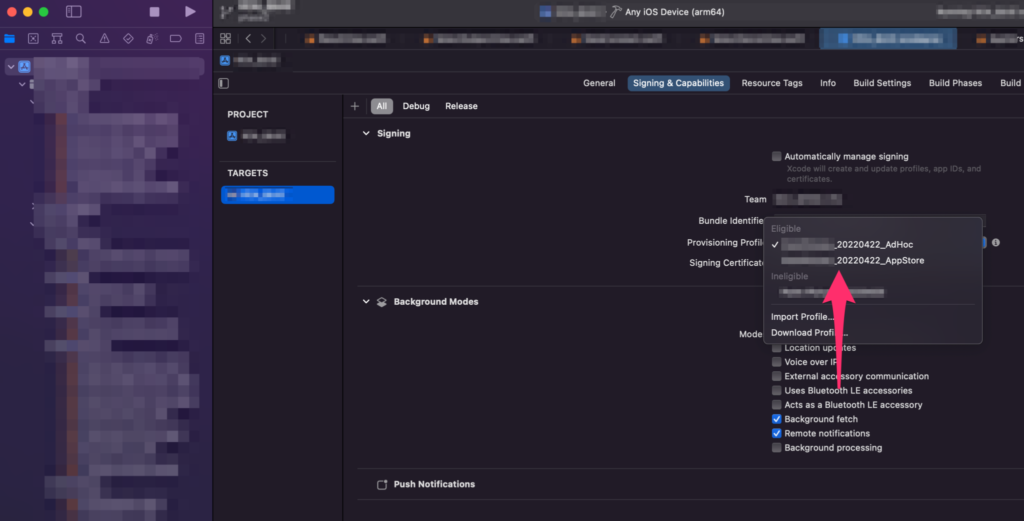Open the Info tab
Viewport: 1024px width, 521px height.
tap(827, 83)
